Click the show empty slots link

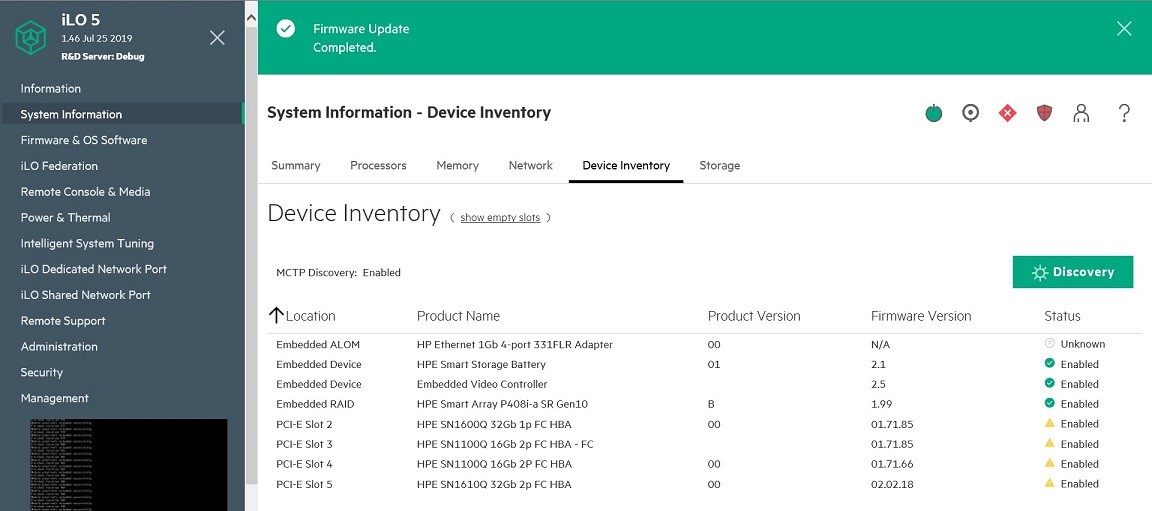[500, 218]
